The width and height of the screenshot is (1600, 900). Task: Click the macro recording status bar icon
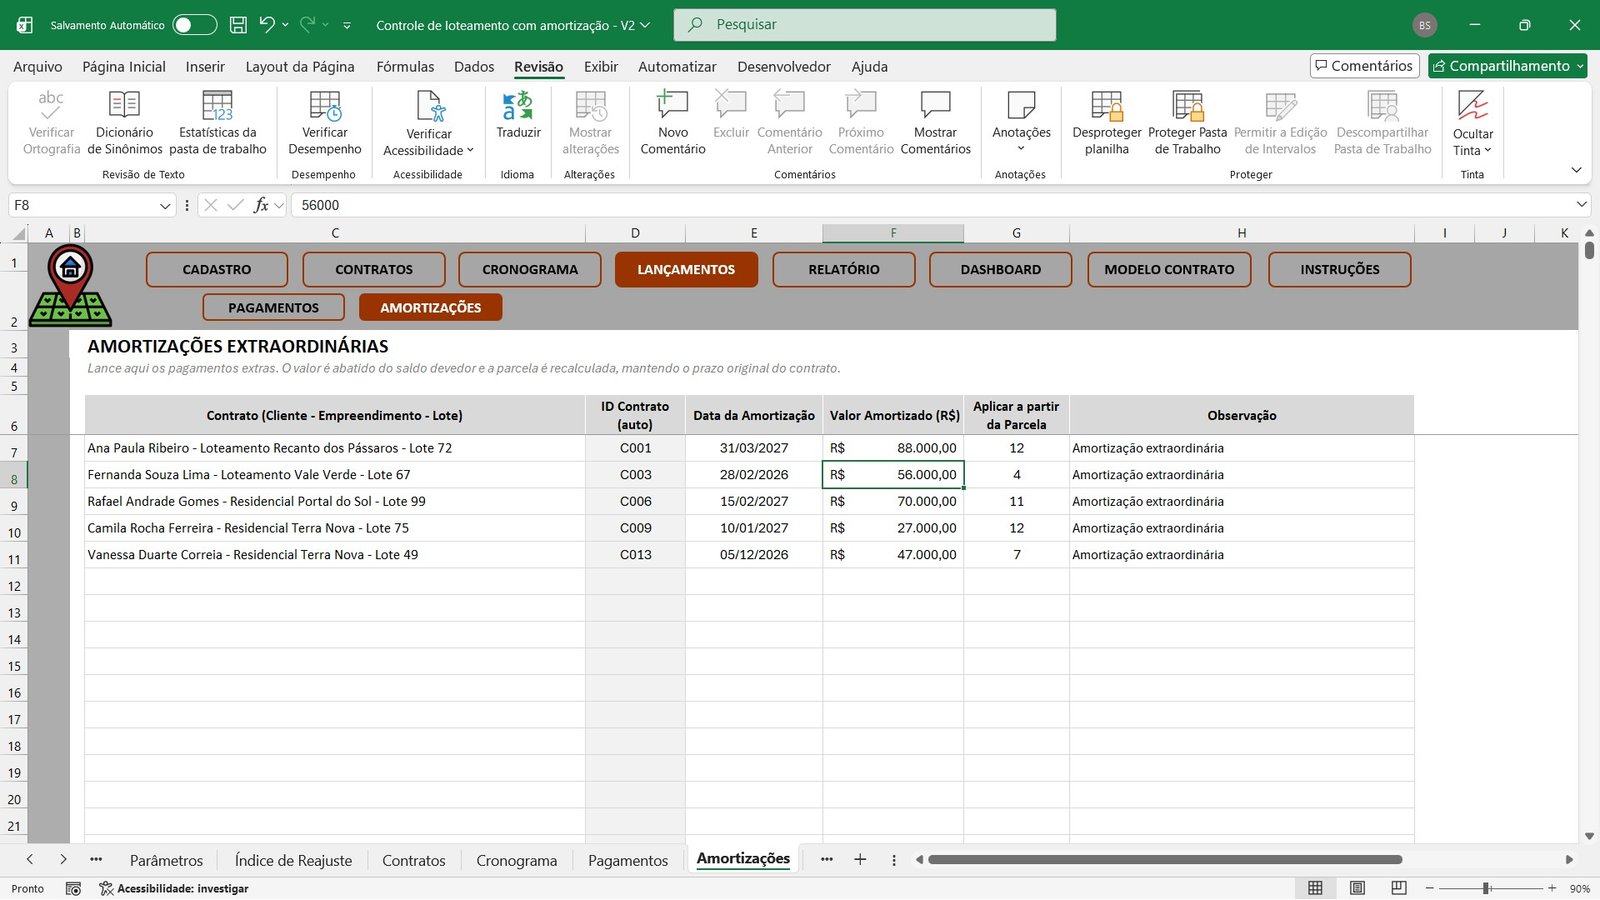coord(73,888)
